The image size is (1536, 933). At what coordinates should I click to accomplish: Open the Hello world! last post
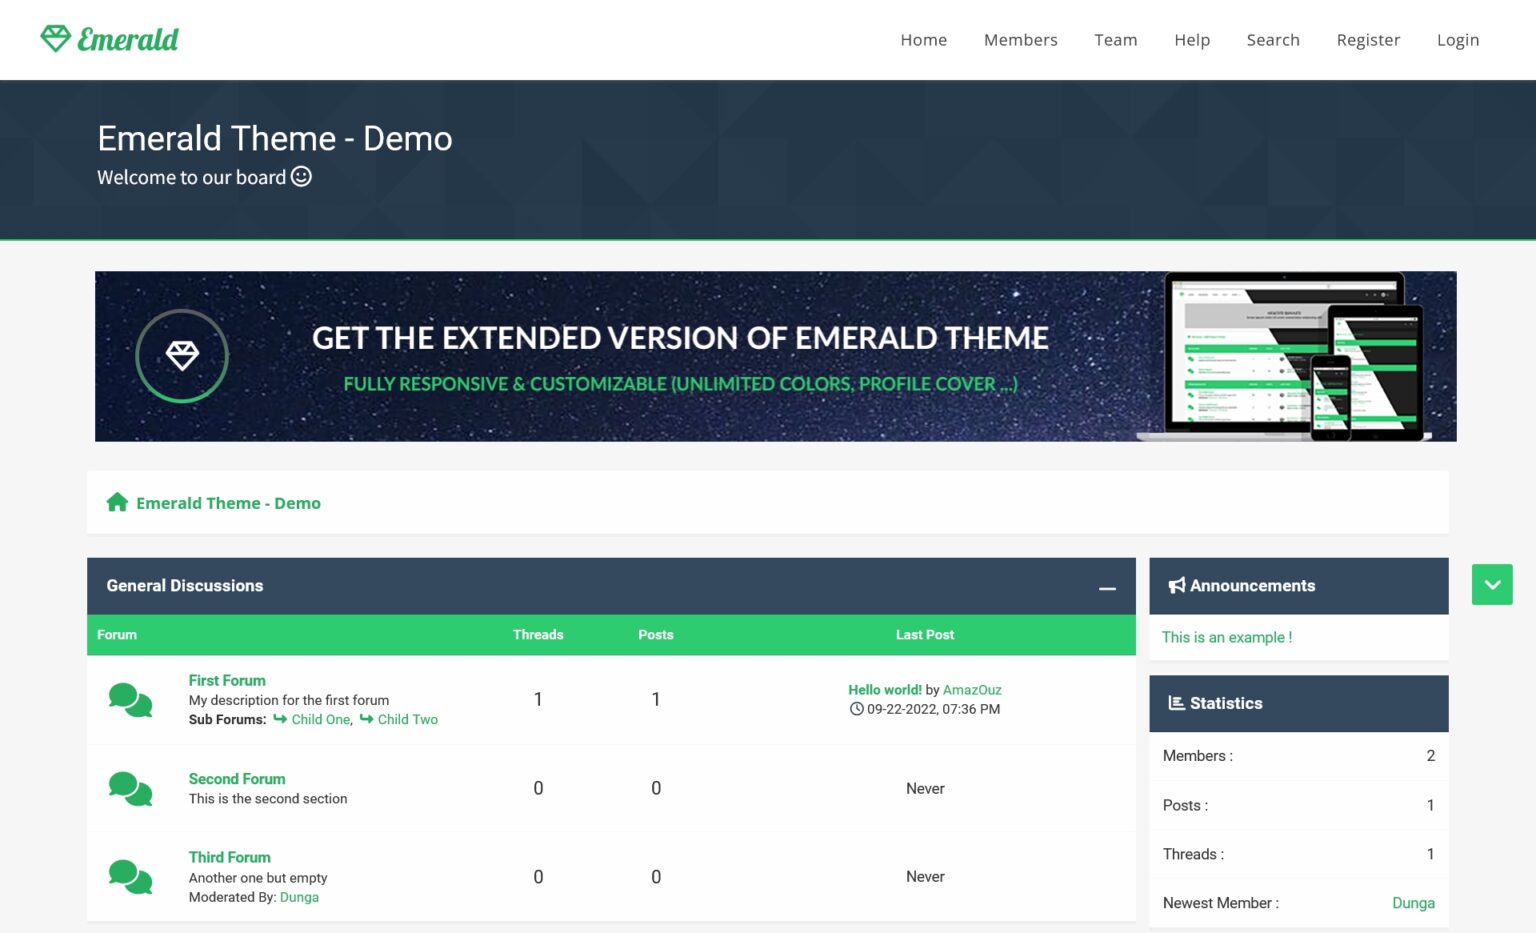(x=885, y=690)
